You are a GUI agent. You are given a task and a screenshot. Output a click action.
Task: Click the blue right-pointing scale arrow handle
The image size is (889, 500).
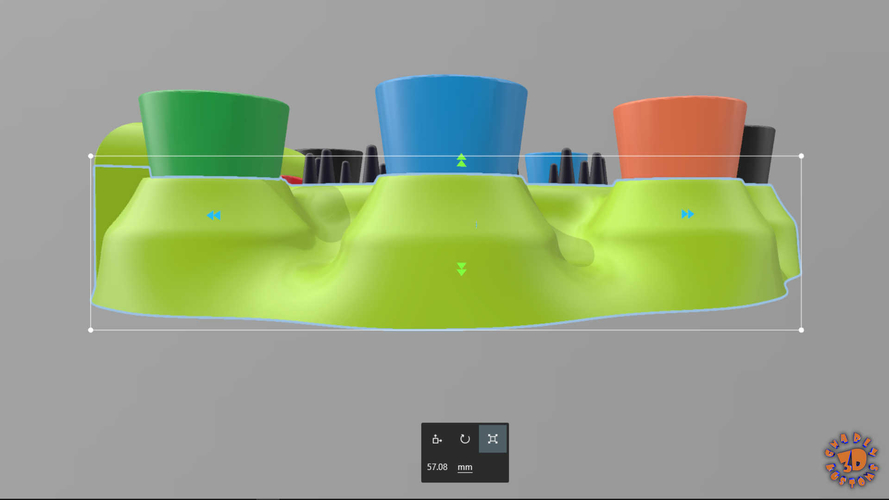[687, 214]
